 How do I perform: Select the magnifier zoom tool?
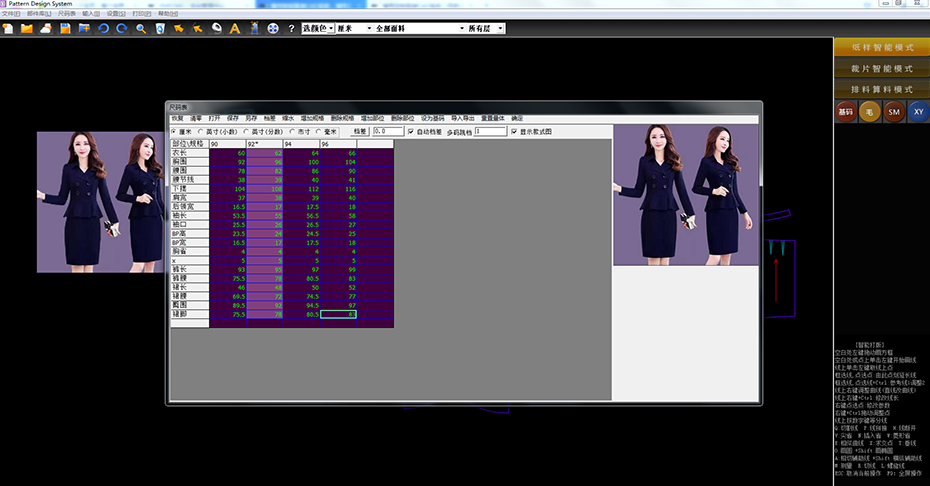tap(141, 29)
